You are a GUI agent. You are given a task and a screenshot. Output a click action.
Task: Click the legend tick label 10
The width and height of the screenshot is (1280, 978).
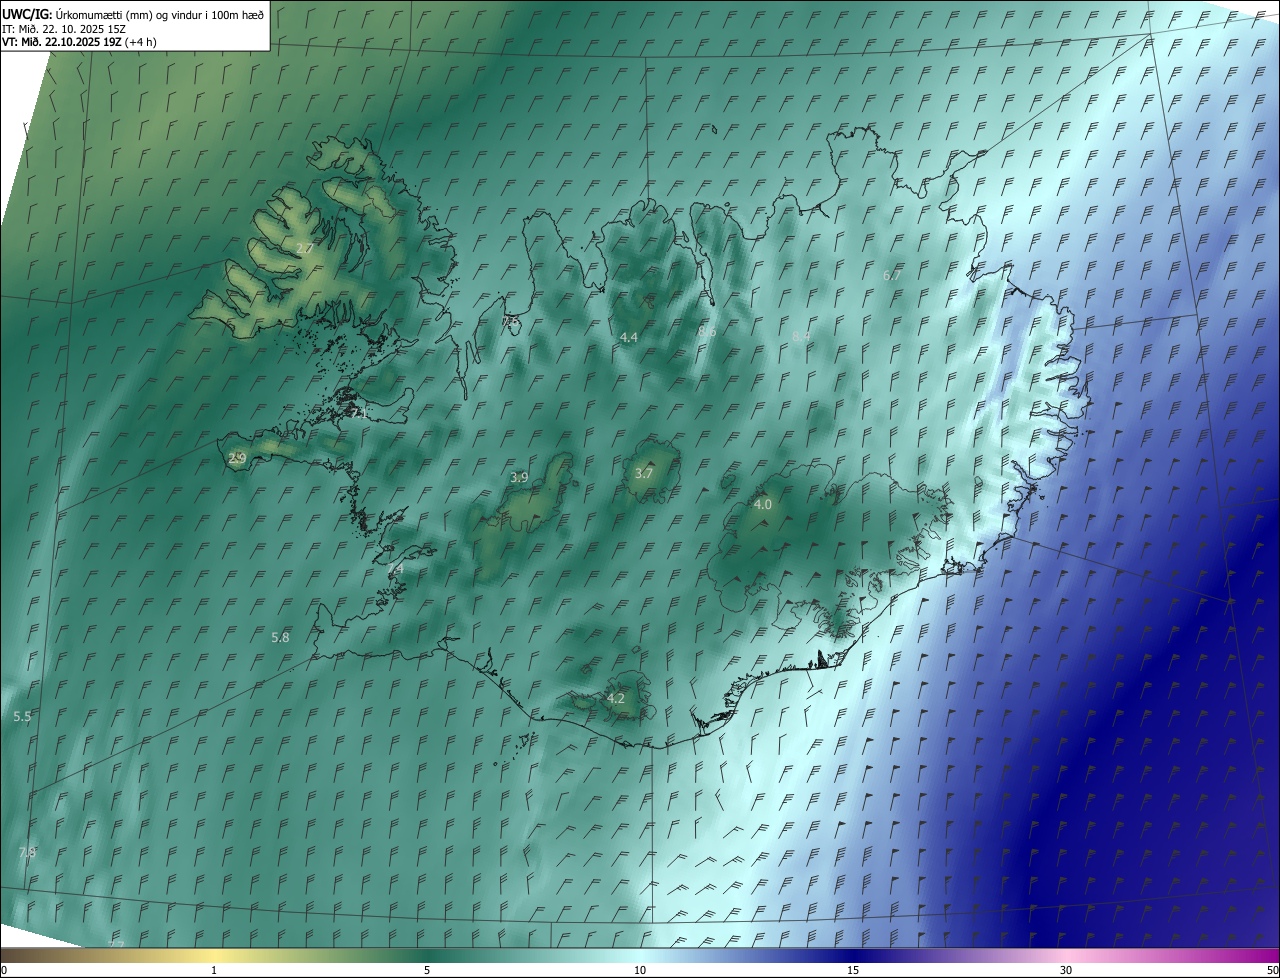coord(640,971)
